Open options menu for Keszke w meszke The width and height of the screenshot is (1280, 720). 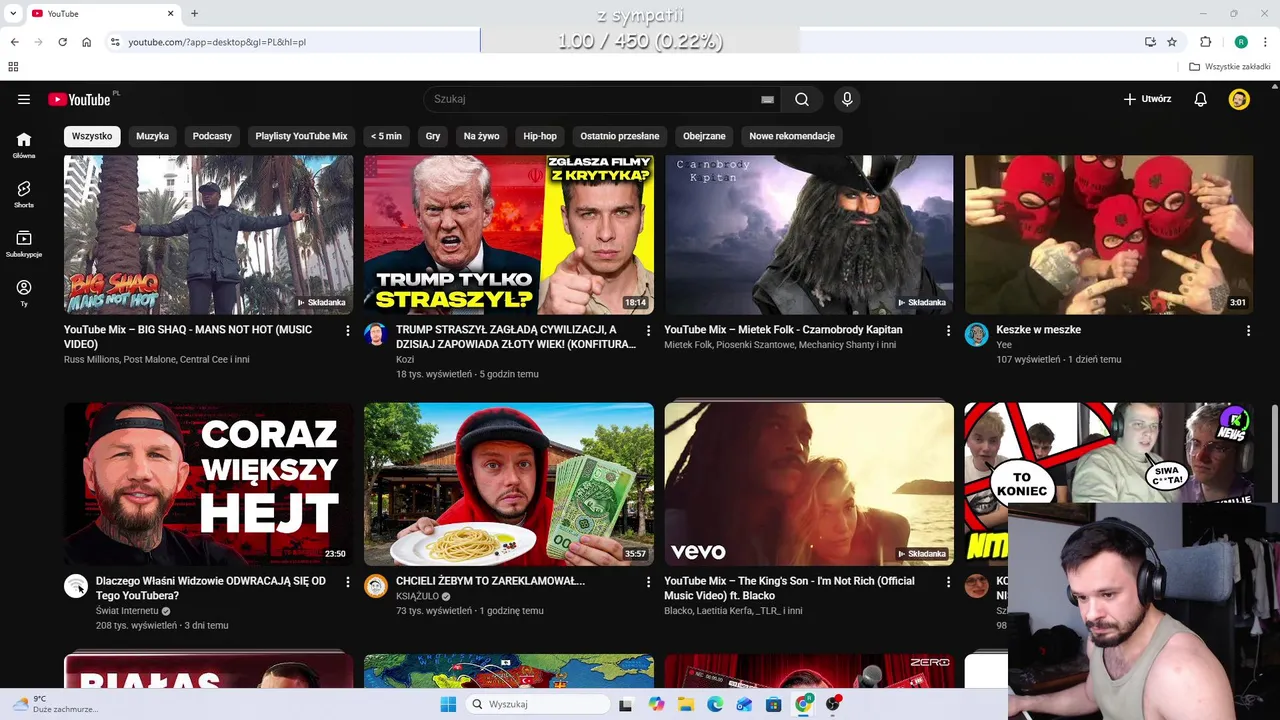pos(1248,330)
